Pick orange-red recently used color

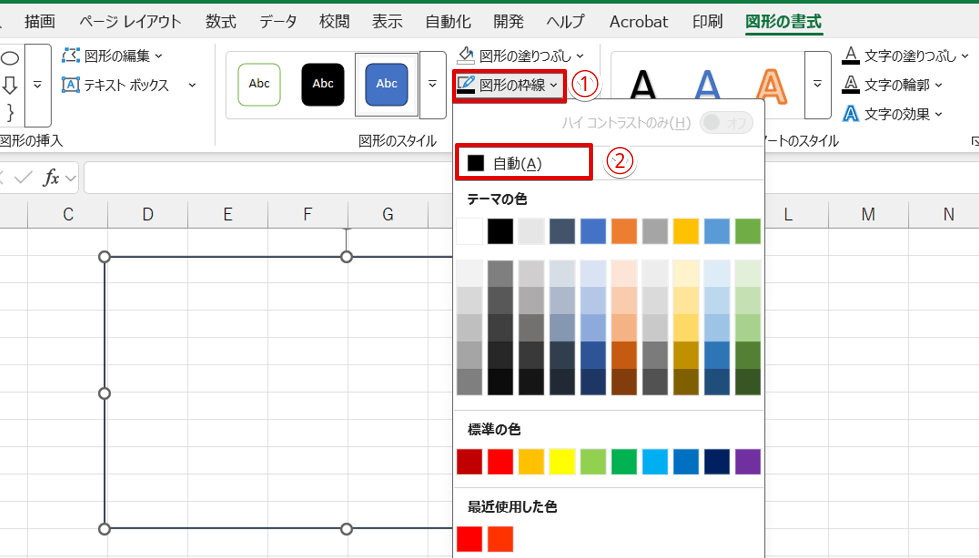[x=500, y=539]
